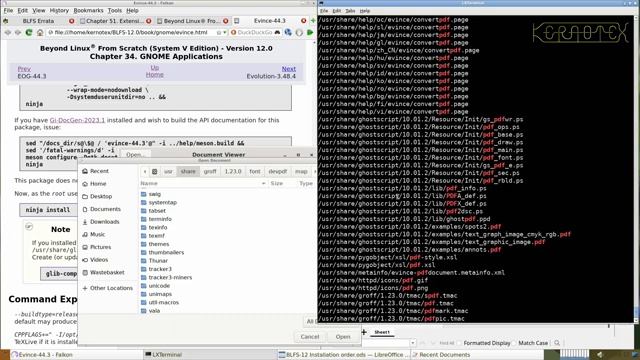Click the devpdf segment in path bar
The height and width of the screenshot is (360, 640).
(278, 171)
